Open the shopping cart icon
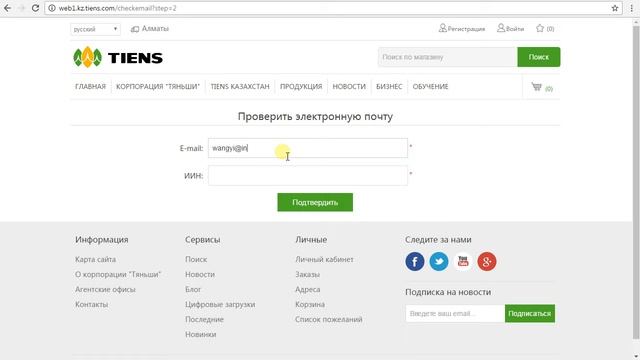Viewport: 640px width, 360px height. click(536, 87)
